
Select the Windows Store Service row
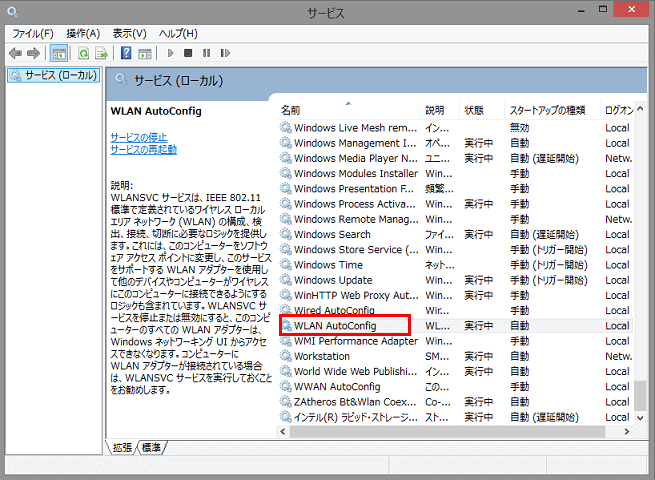[x=456, y=249]
